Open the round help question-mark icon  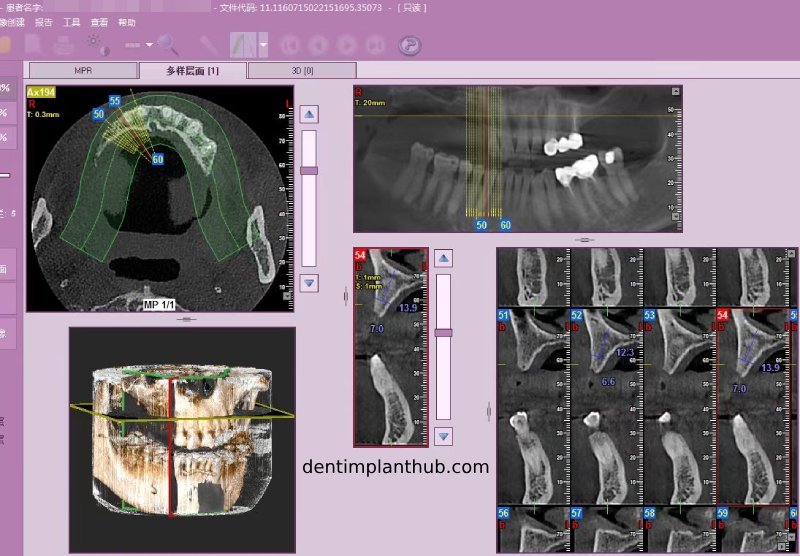(x=410, y=45)
